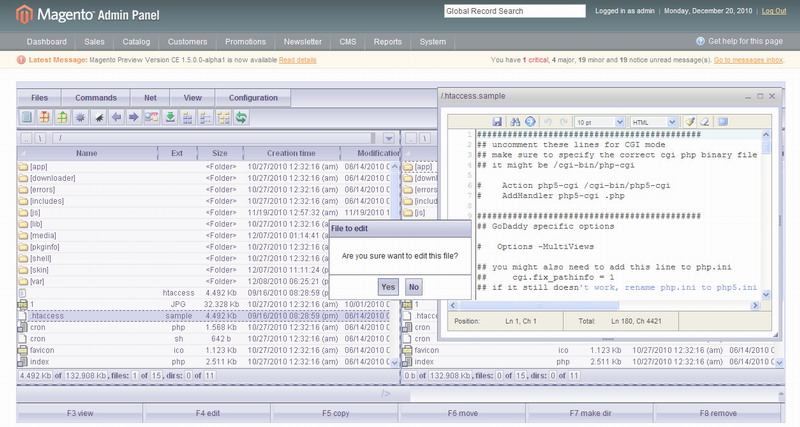Sort by the Size column header
The width and height of the screenshot is (800, 427).
[220, 153]
